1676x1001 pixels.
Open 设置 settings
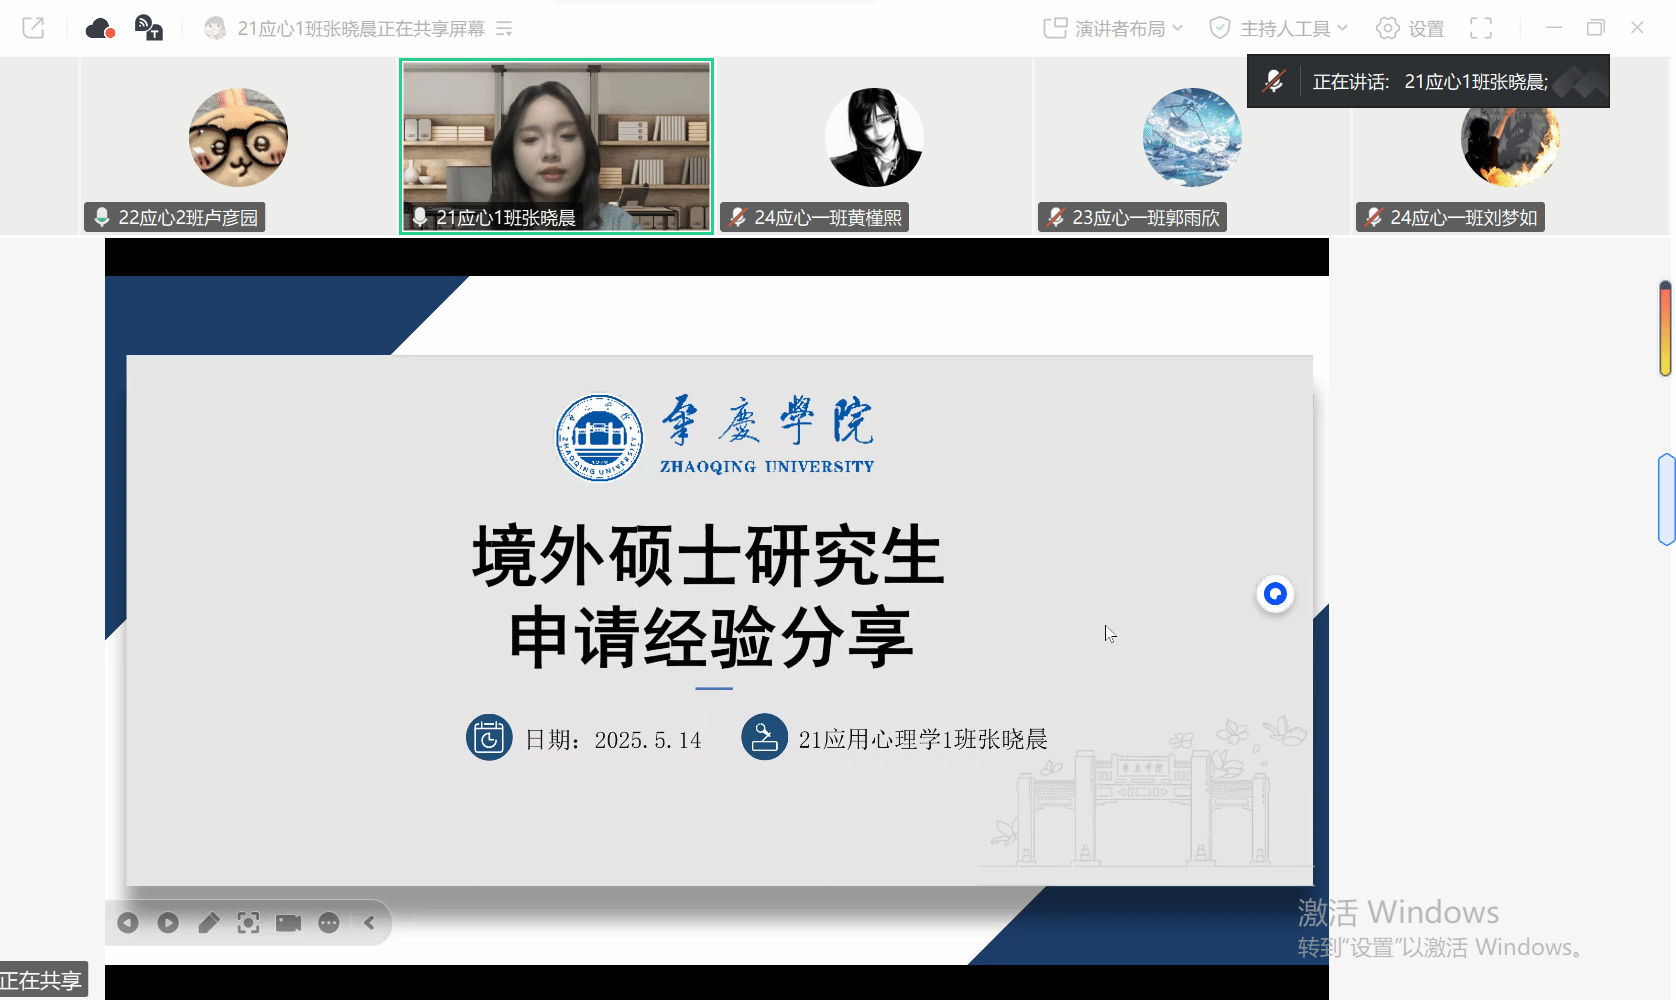[1410, 28]
